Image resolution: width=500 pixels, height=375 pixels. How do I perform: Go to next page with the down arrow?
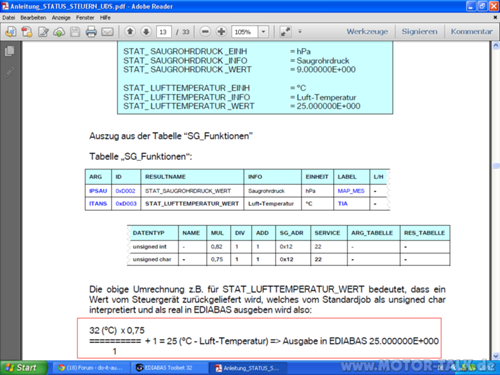146,32
